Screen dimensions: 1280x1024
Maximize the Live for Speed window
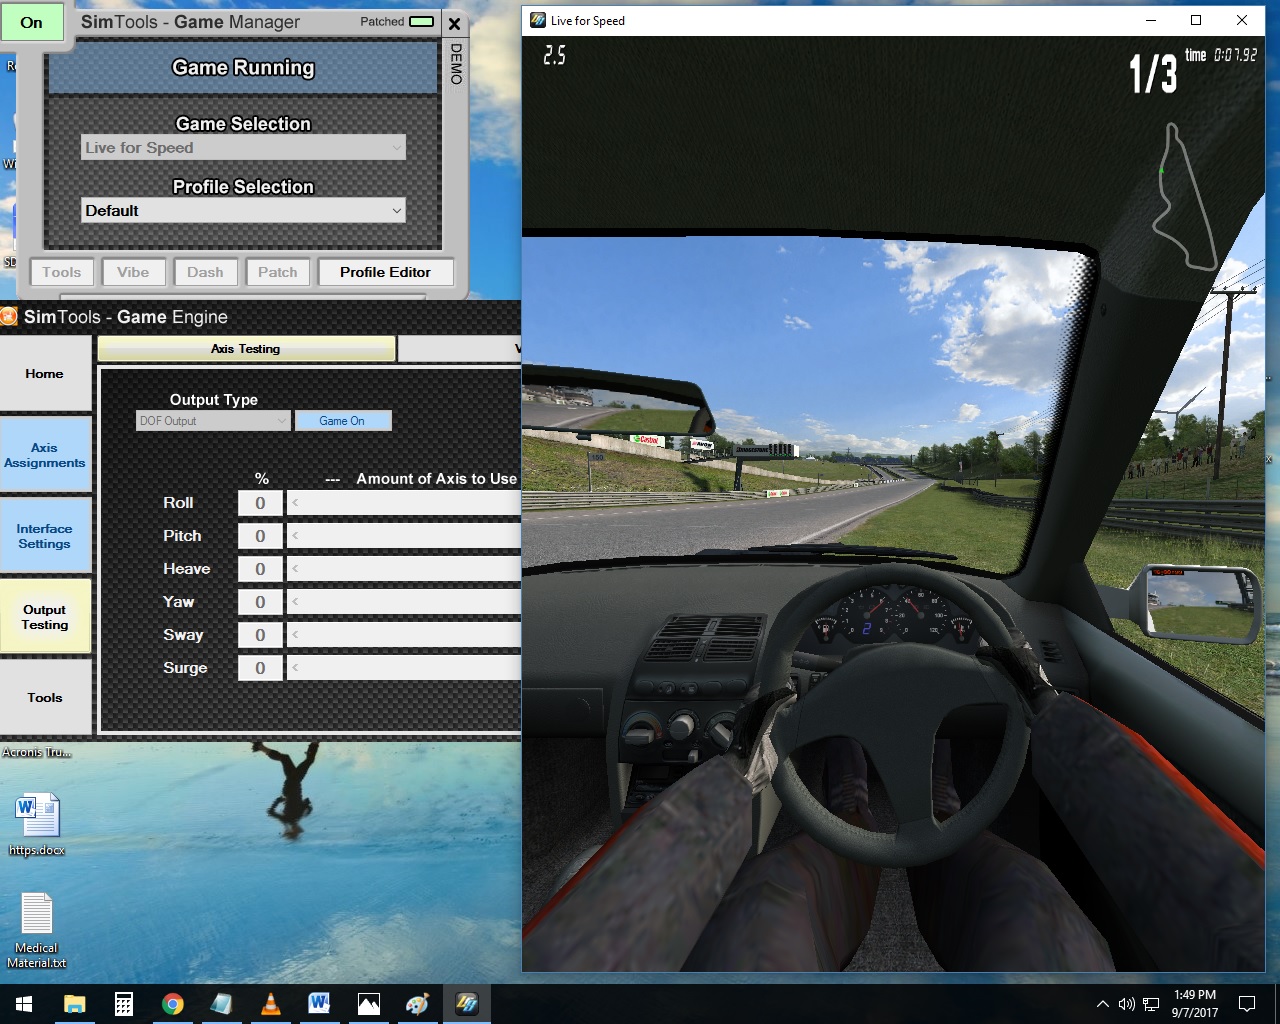[1196, 20]
